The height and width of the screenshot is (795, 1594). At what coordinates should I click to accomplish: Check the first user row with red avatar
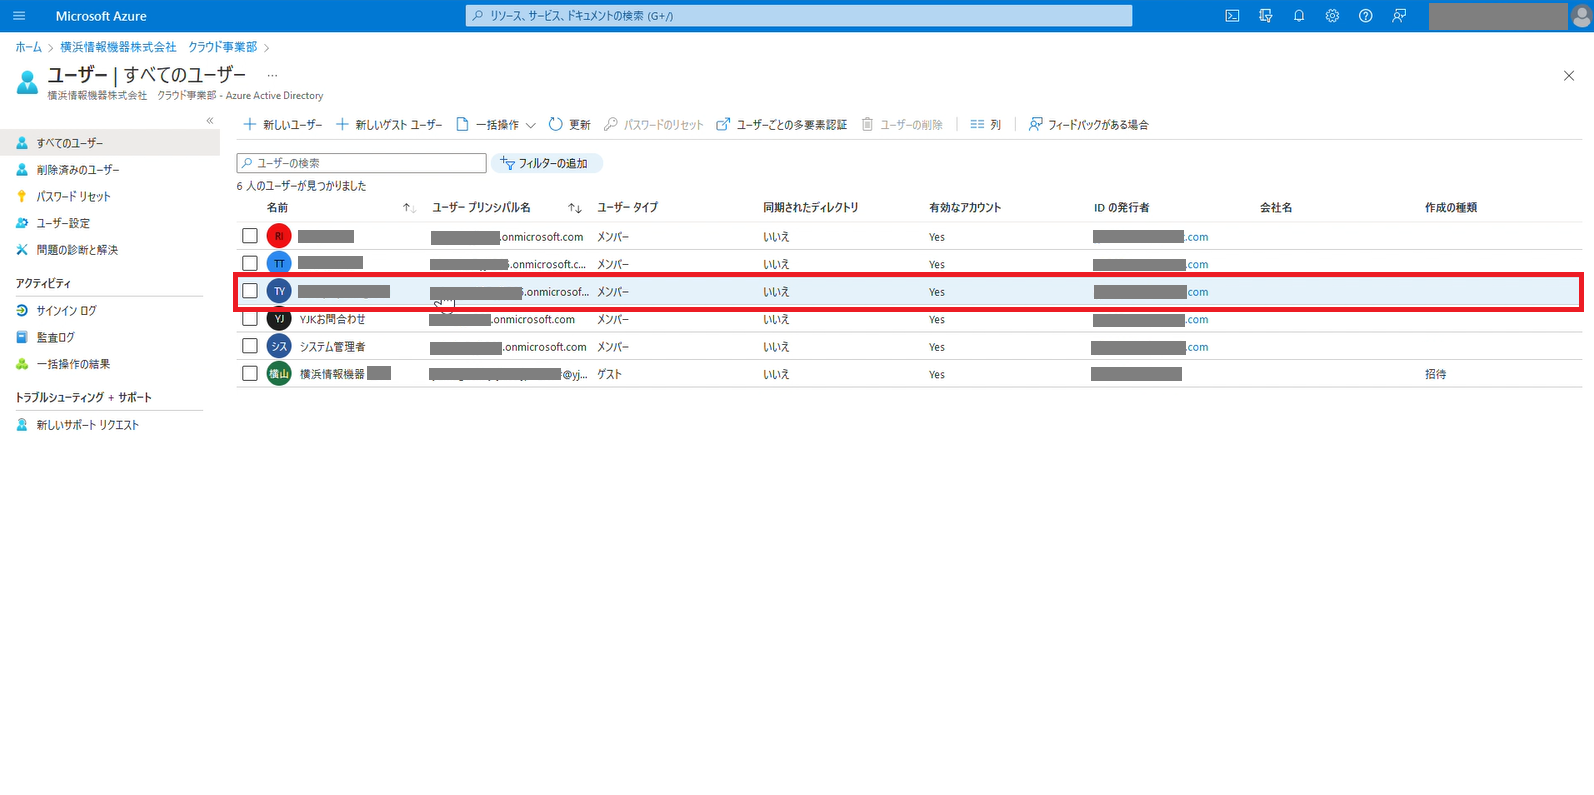coord(250,236)
